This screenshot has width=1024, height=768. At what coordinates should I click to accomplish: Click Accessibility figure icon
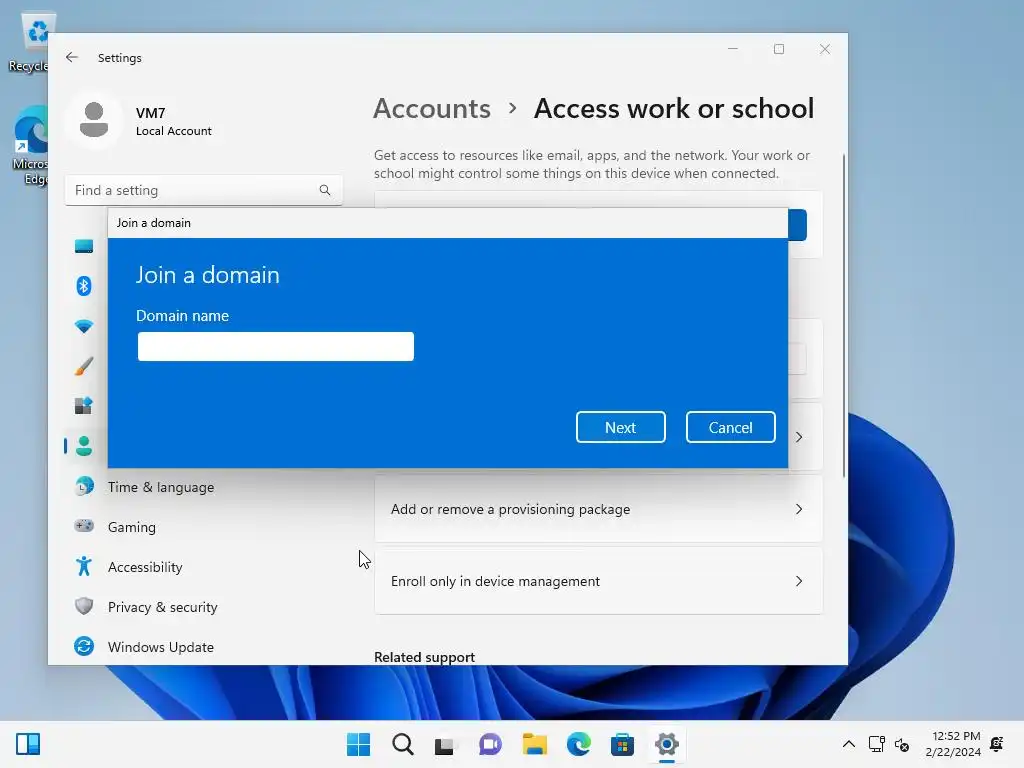(x=84, y=566)
